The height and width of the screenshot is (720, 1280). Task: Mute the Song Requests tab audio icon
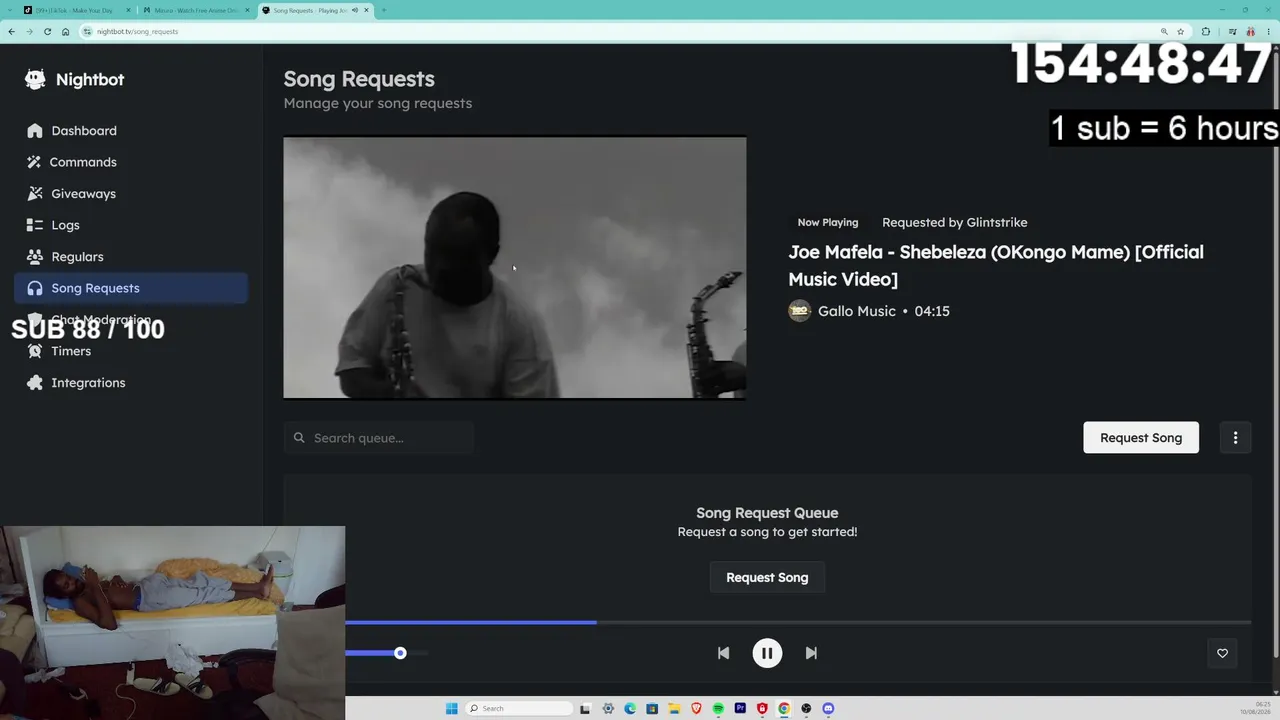coord(354,10)
